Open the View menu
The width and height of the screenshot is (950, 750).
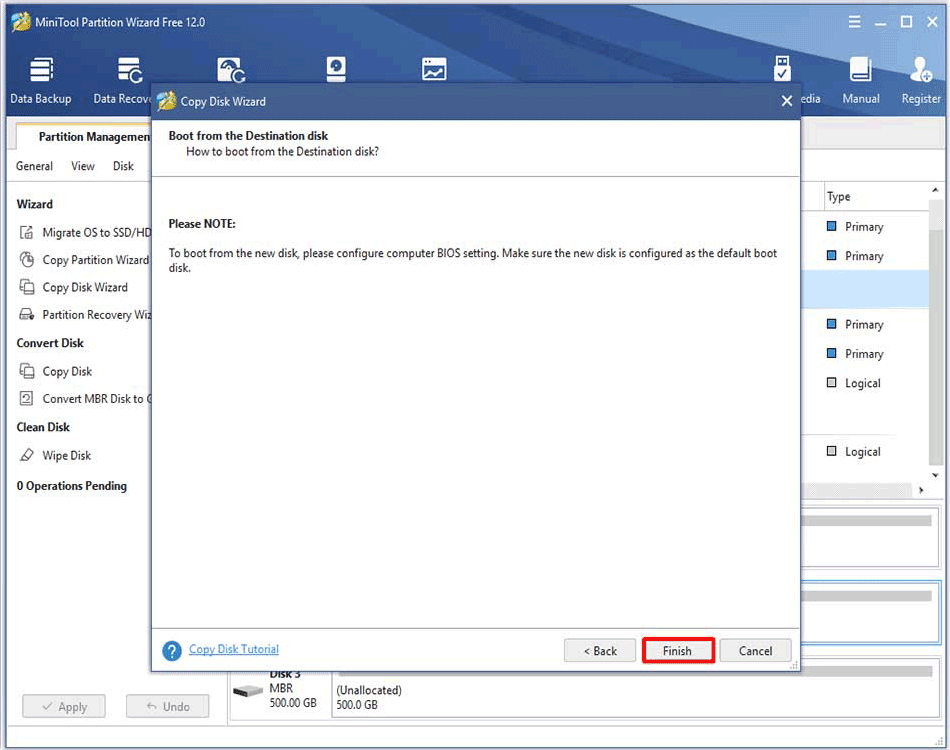point(83,166)
